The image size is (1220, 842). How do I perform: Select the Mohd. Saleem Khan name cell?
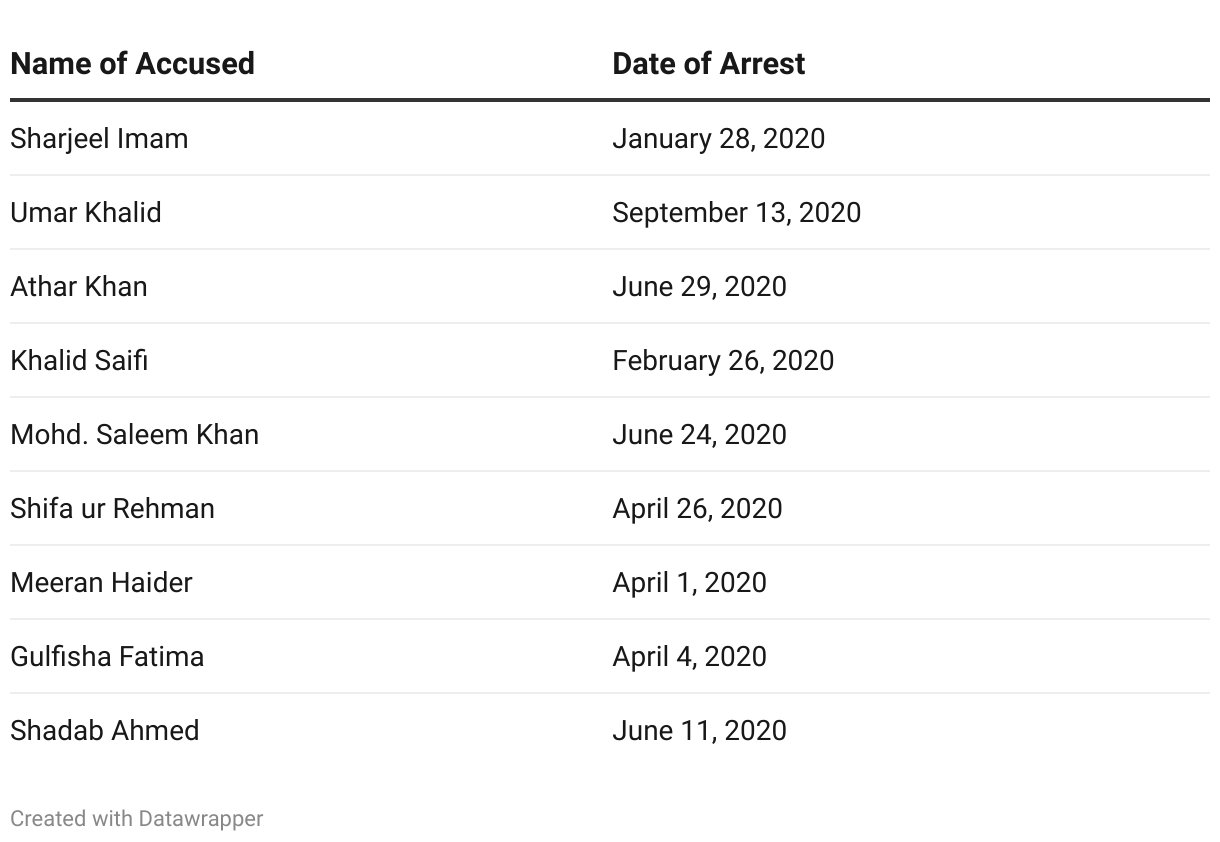135,434
